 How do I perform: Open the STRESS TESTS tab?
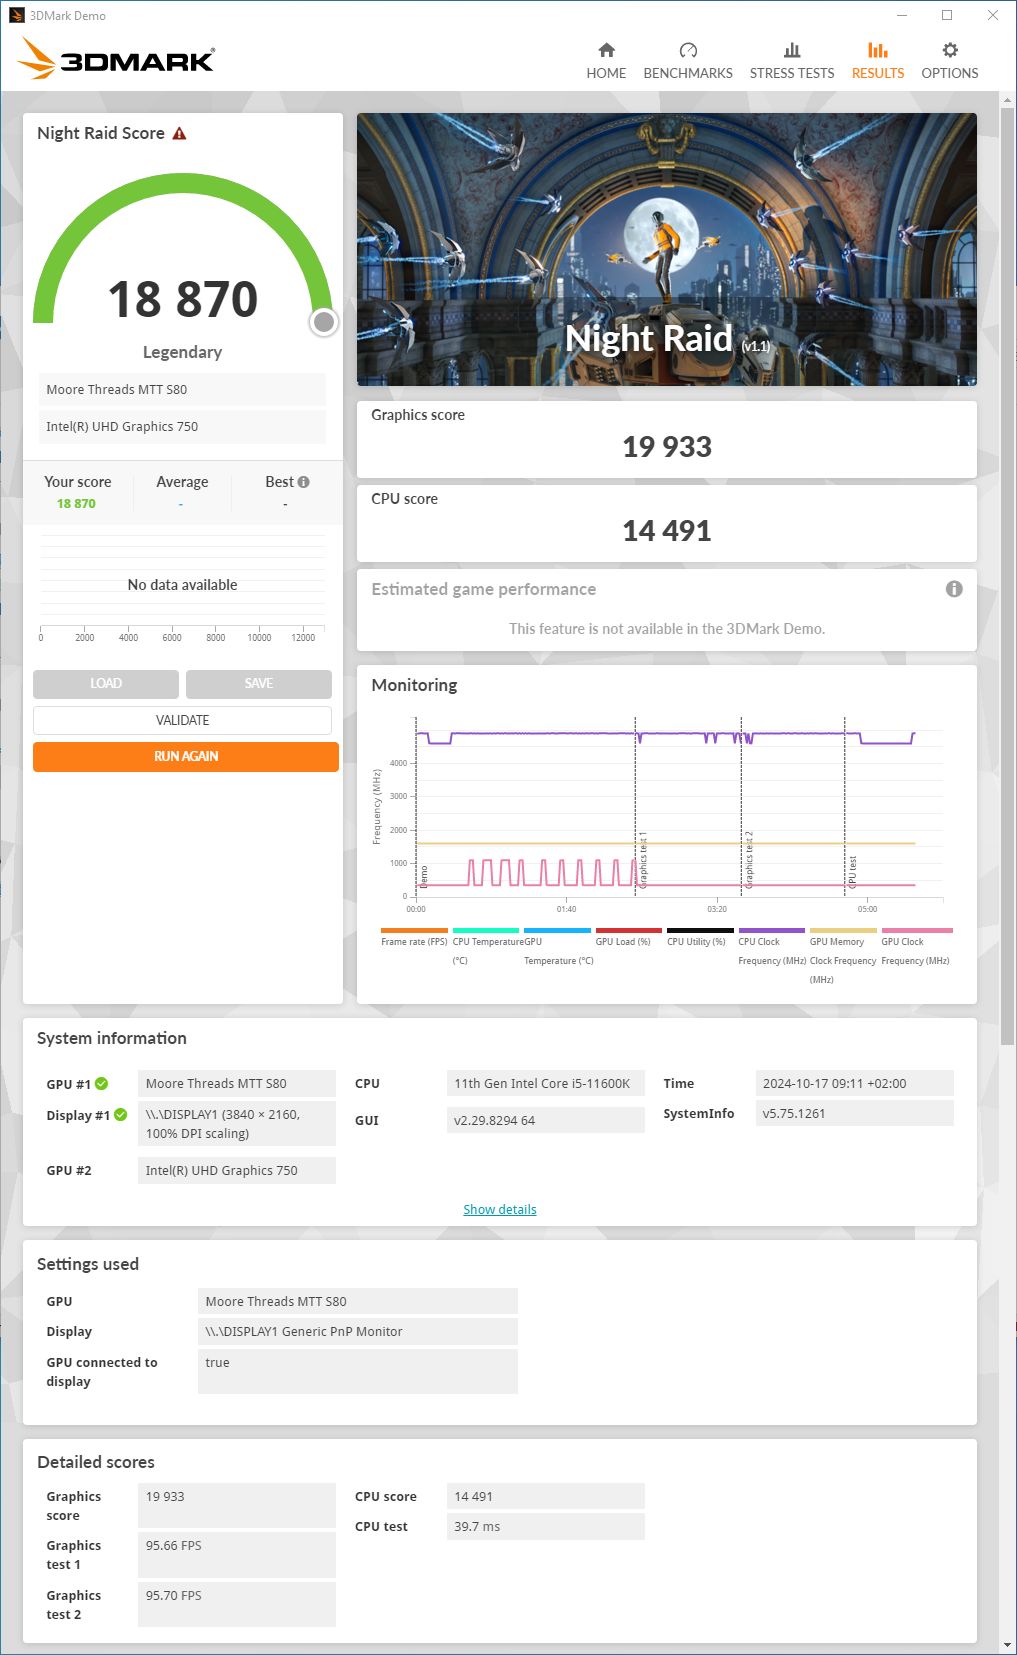pyautogui.click(x=792, y=61)
